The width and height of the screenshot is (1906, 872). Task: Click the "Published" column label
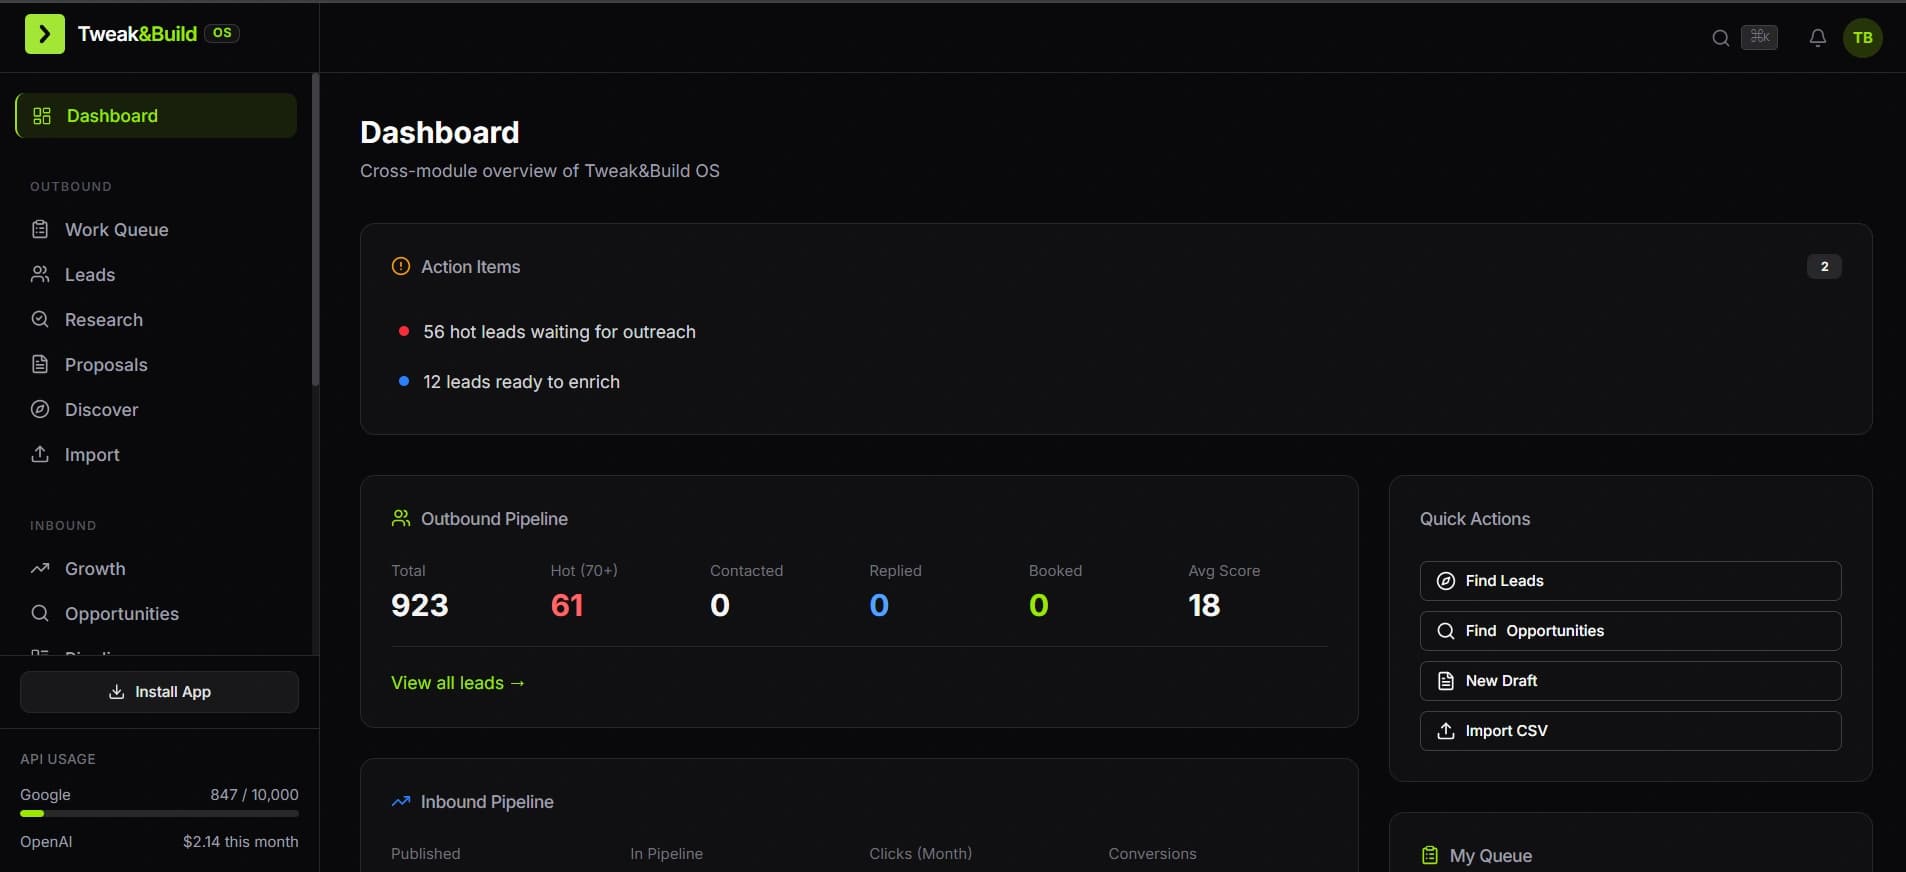tap(426, 854)
